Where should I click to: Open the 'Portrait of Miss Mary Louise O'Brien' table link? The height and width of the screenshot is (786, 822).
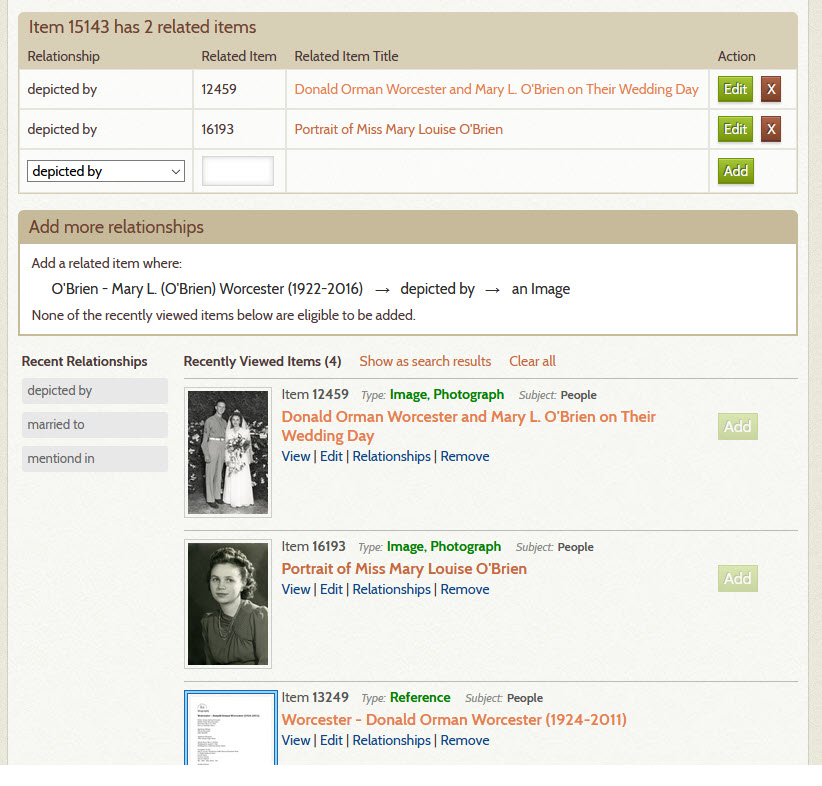tap(398, 129)
